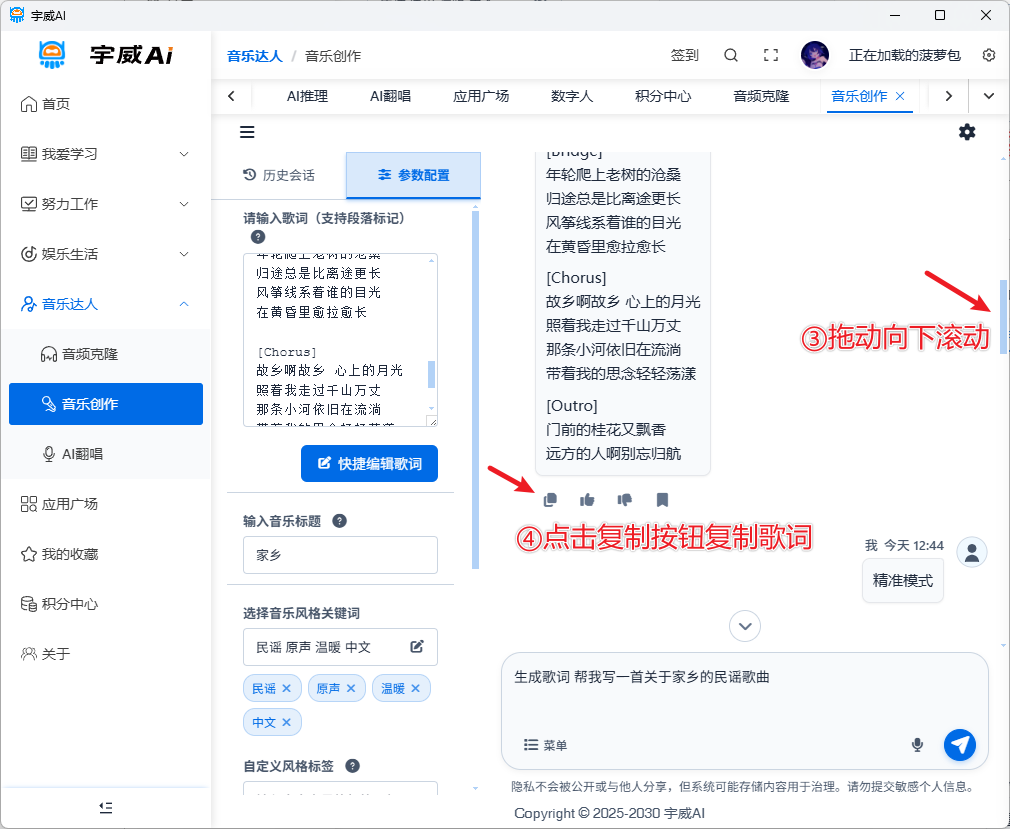The width and height of the screenshot is (1010, 829).
Task: Open the tab list dropdown arrow
Action: pos(989,96)
